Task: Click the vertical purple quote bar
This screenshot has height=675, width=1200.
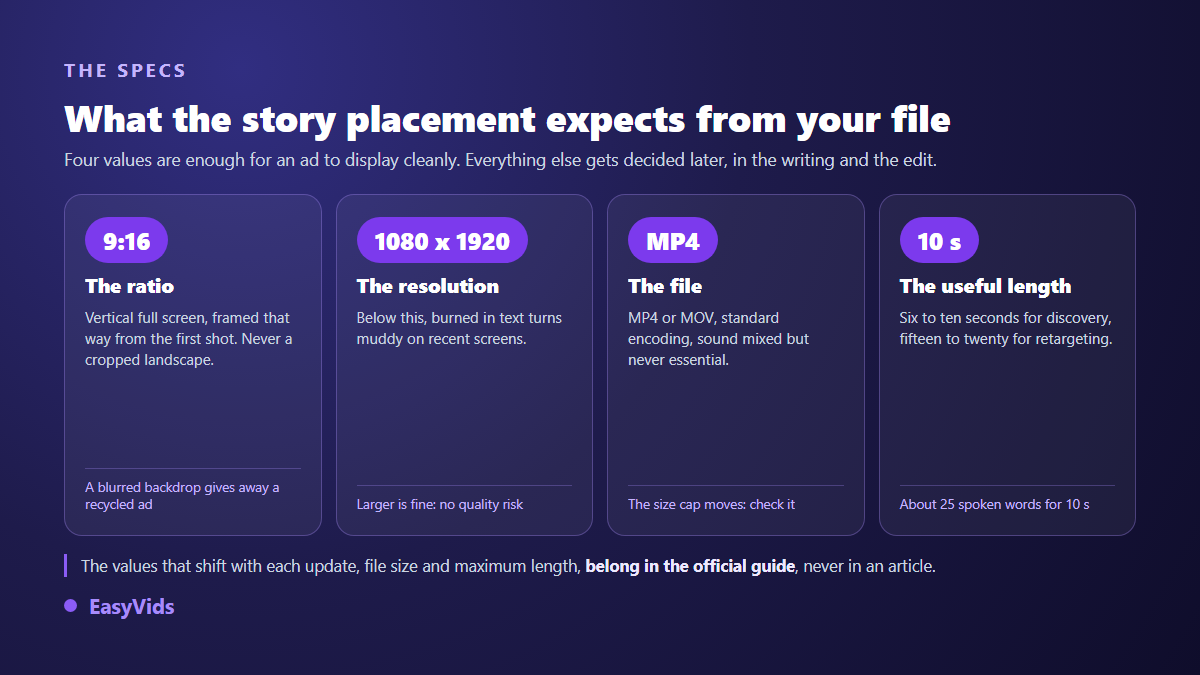Action: click(x=66, y=566)
